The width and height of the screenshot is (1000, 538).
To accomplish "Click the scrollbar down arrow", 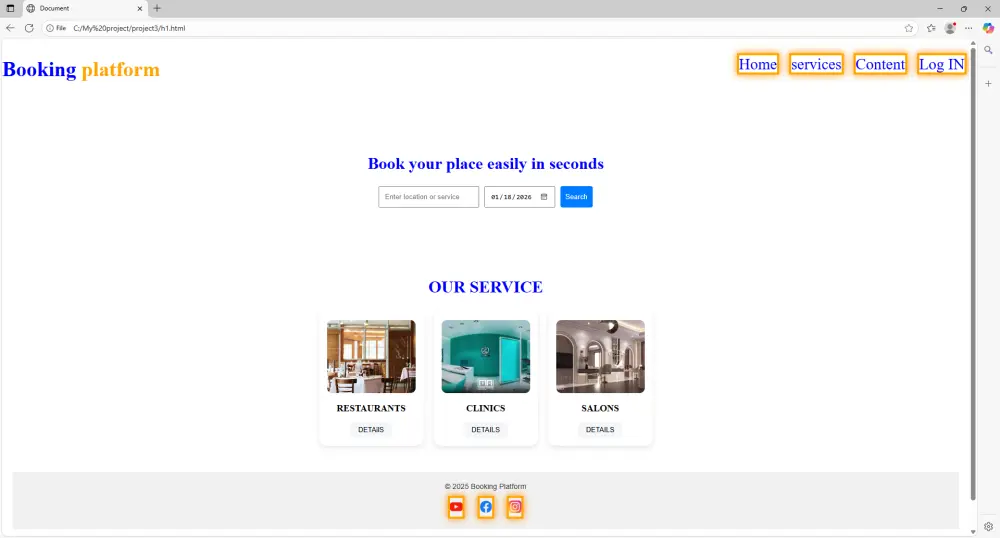I will click(x=973, y=532).
